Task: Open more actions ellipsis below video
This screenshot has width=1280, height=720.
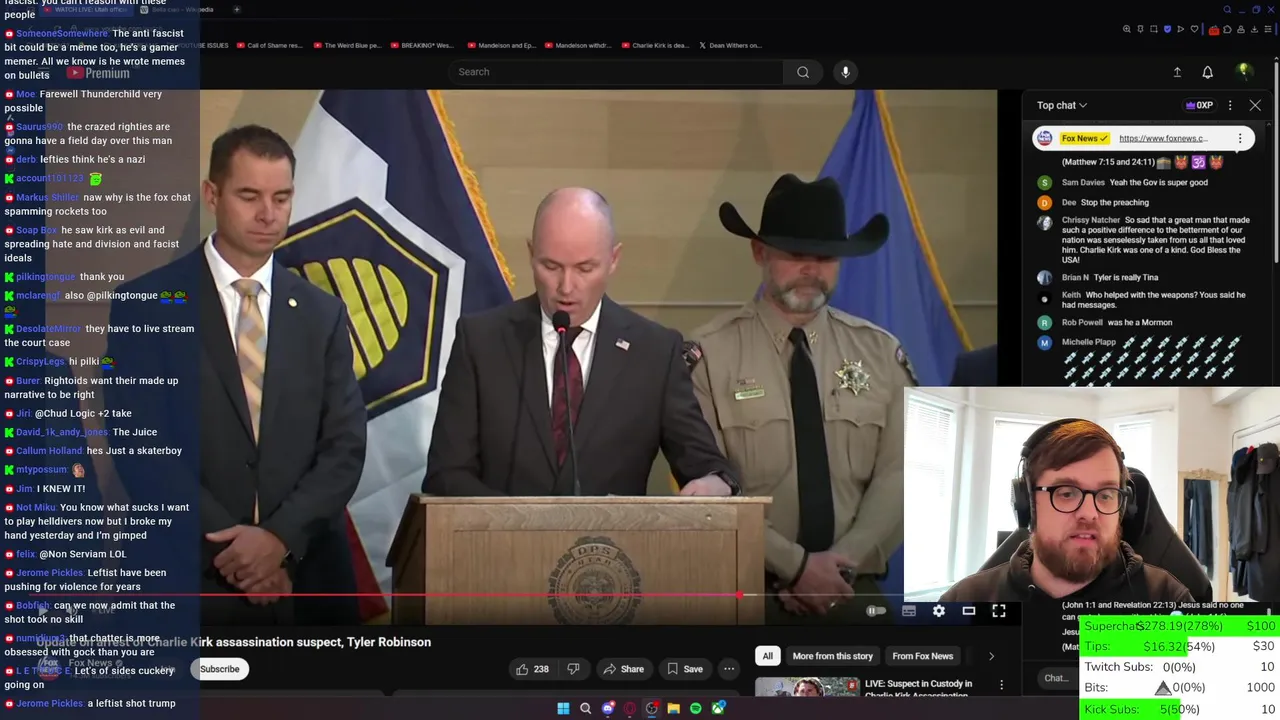Action: pyautogui.click(x=729, y=669)
